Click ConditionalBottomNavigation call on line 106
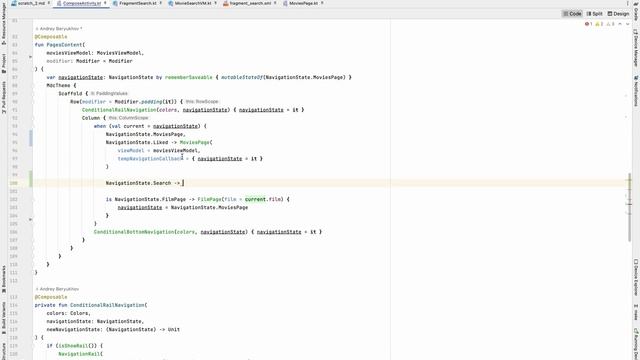This screenshot has height=360, width=640. [x=134, y=232]
